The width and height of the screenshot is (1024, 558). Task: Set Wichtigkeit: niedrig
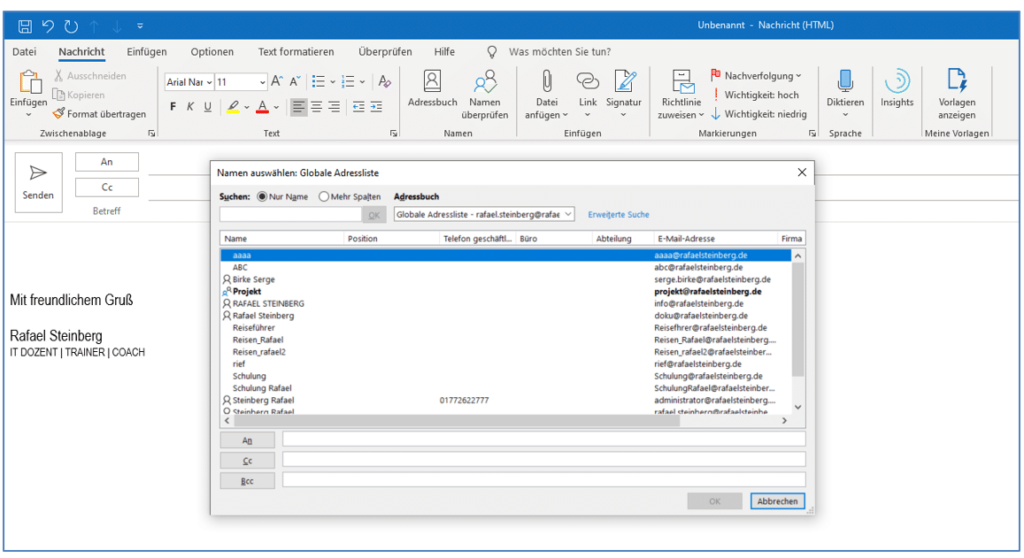[x=758, y=114]
